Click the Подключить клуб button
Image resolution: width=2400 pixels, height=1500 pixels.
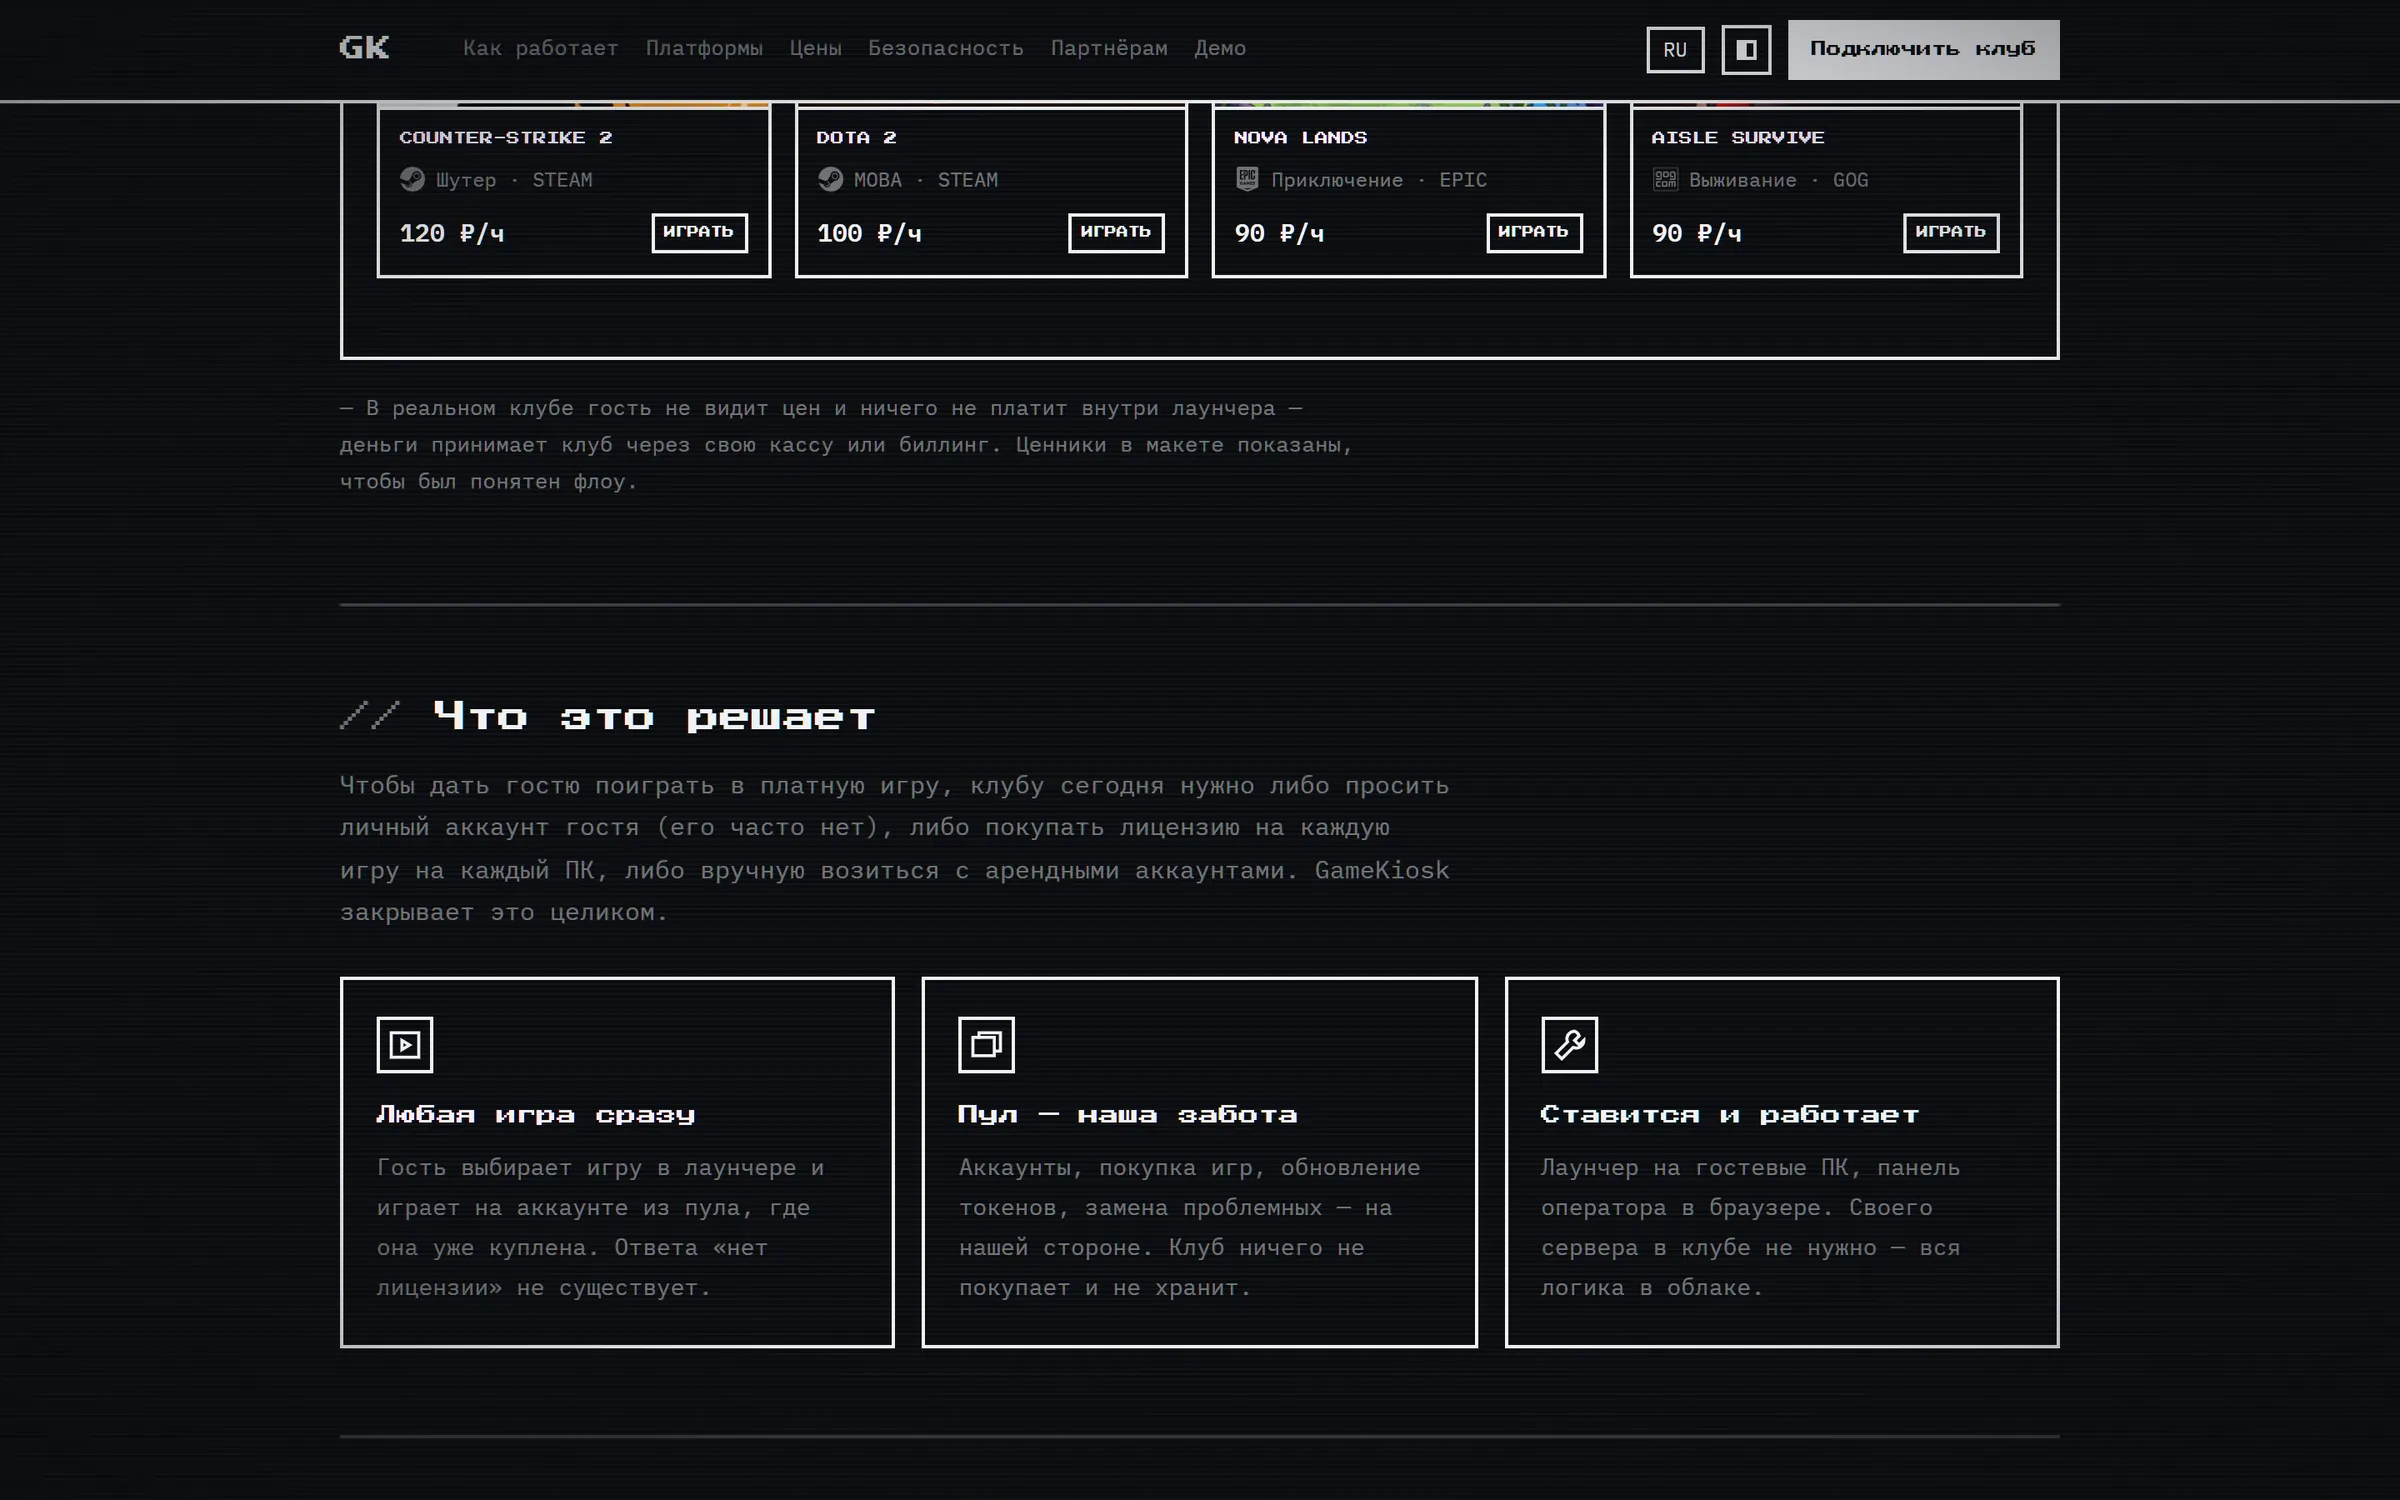point(1923,49)
